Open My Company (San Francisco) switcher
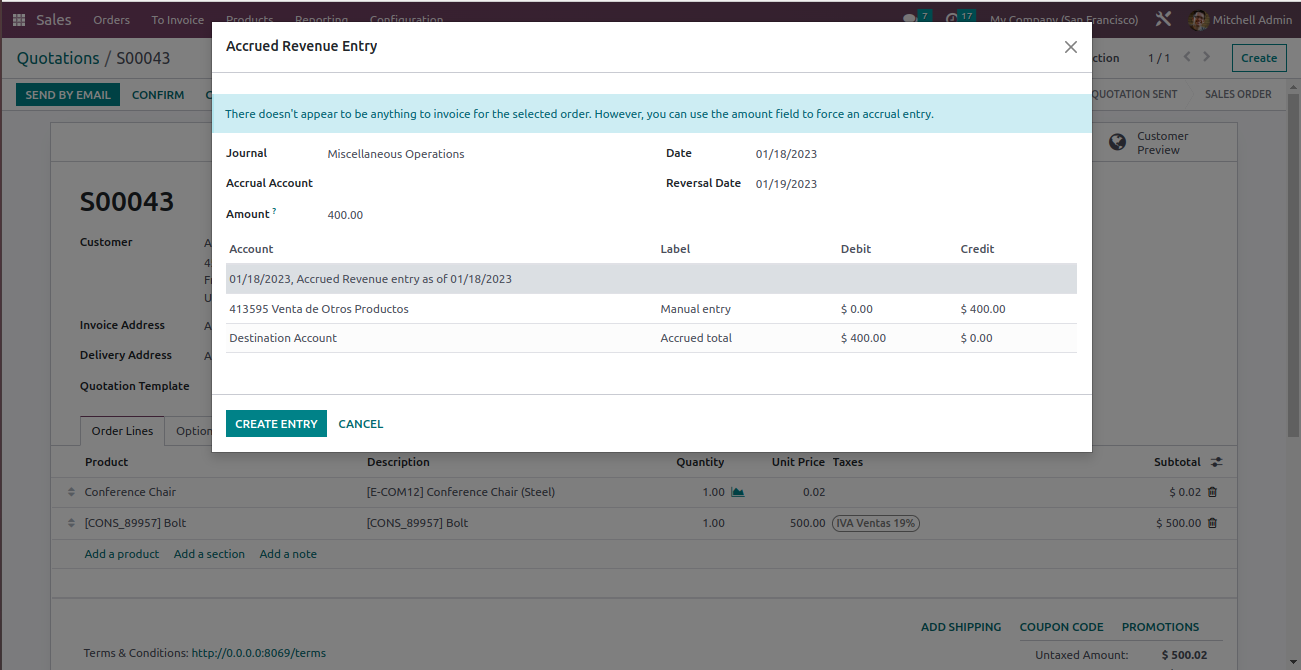The height and width of the screenshot is (670, 1301). 1064,20
